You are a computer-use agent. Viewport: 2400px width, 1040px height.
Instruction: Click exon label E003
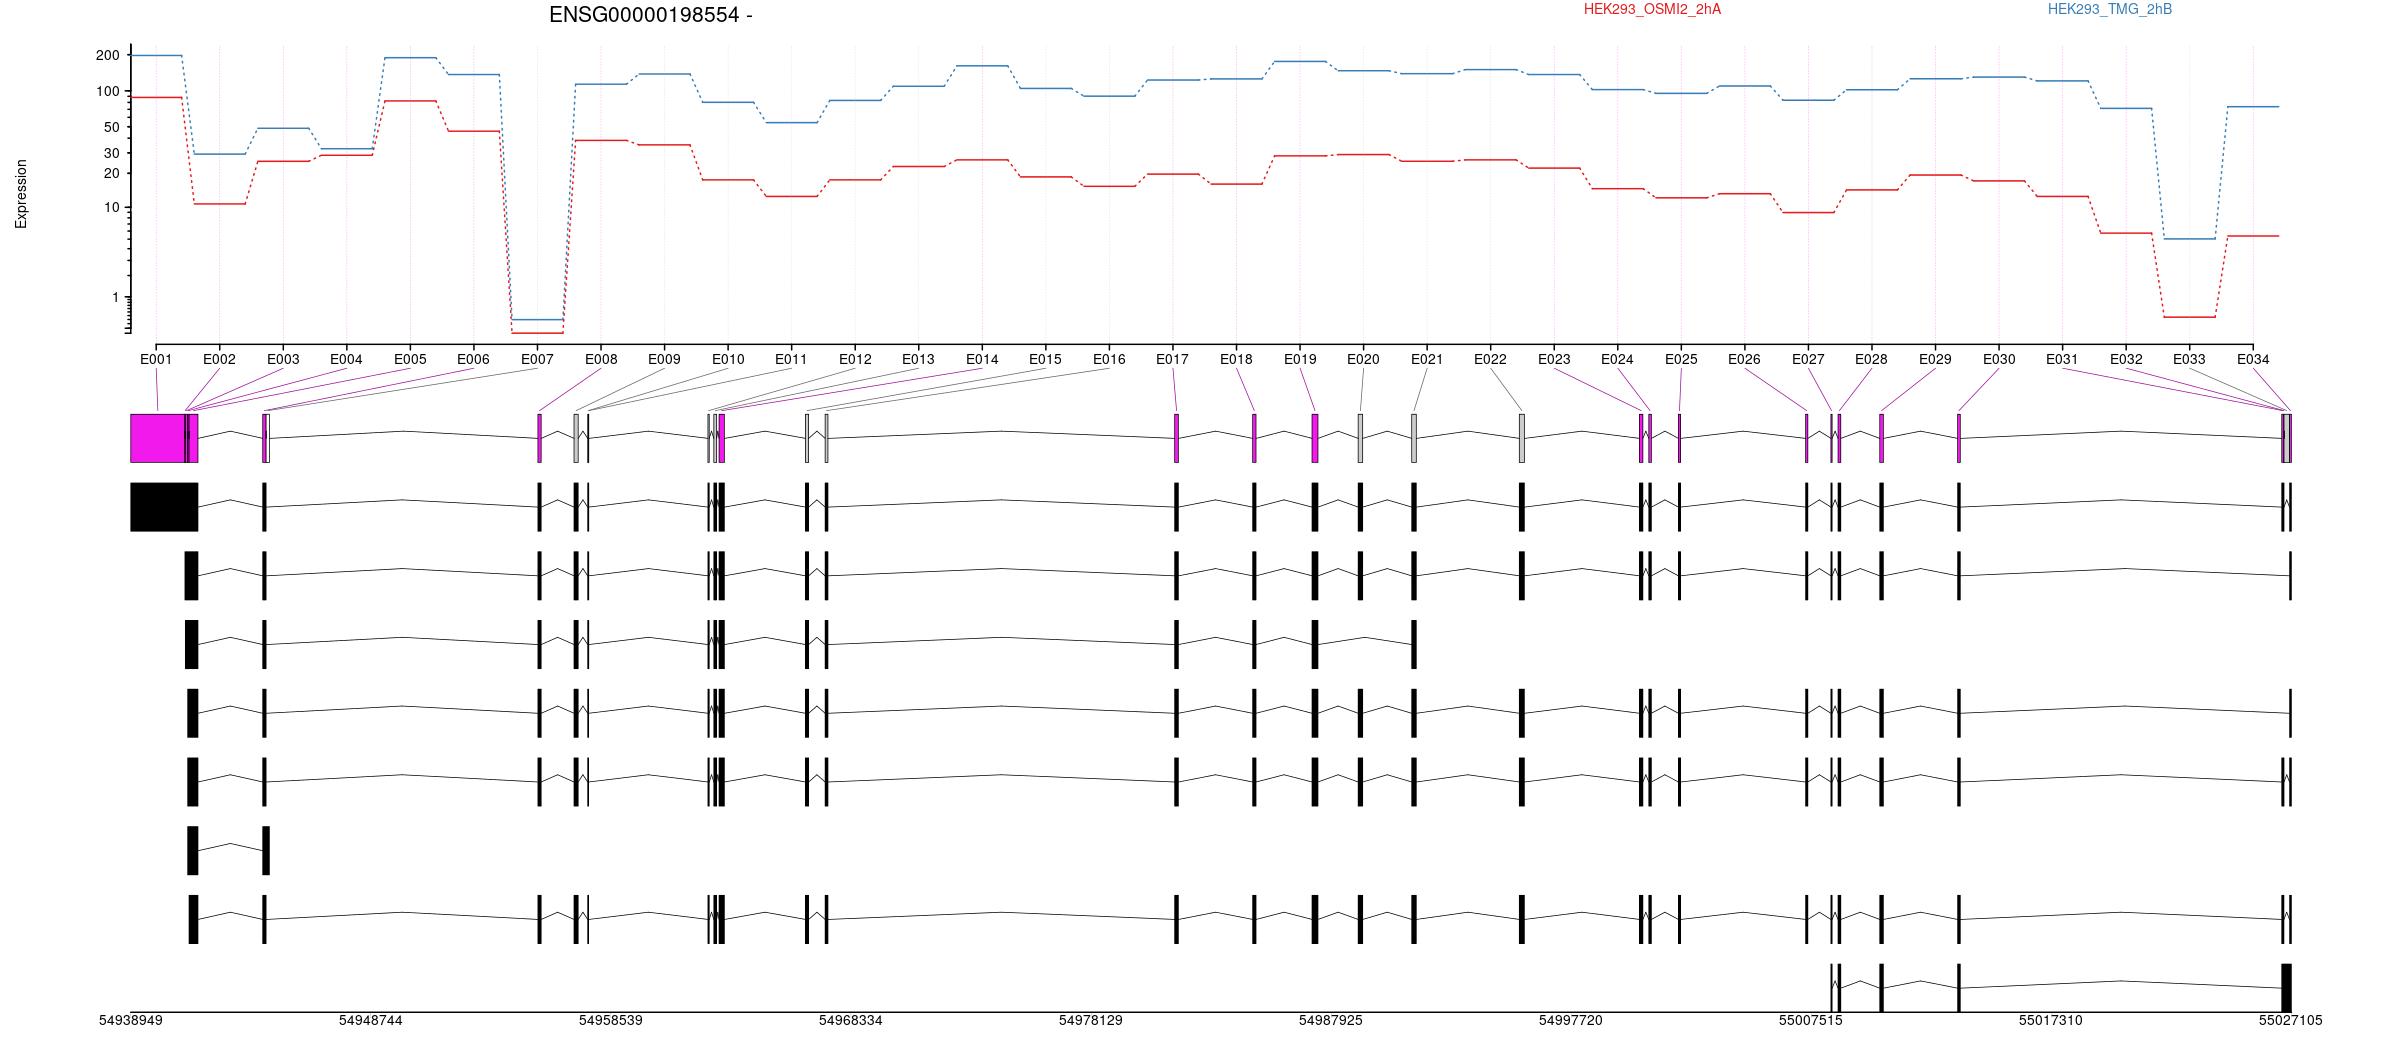click(283, 359)
